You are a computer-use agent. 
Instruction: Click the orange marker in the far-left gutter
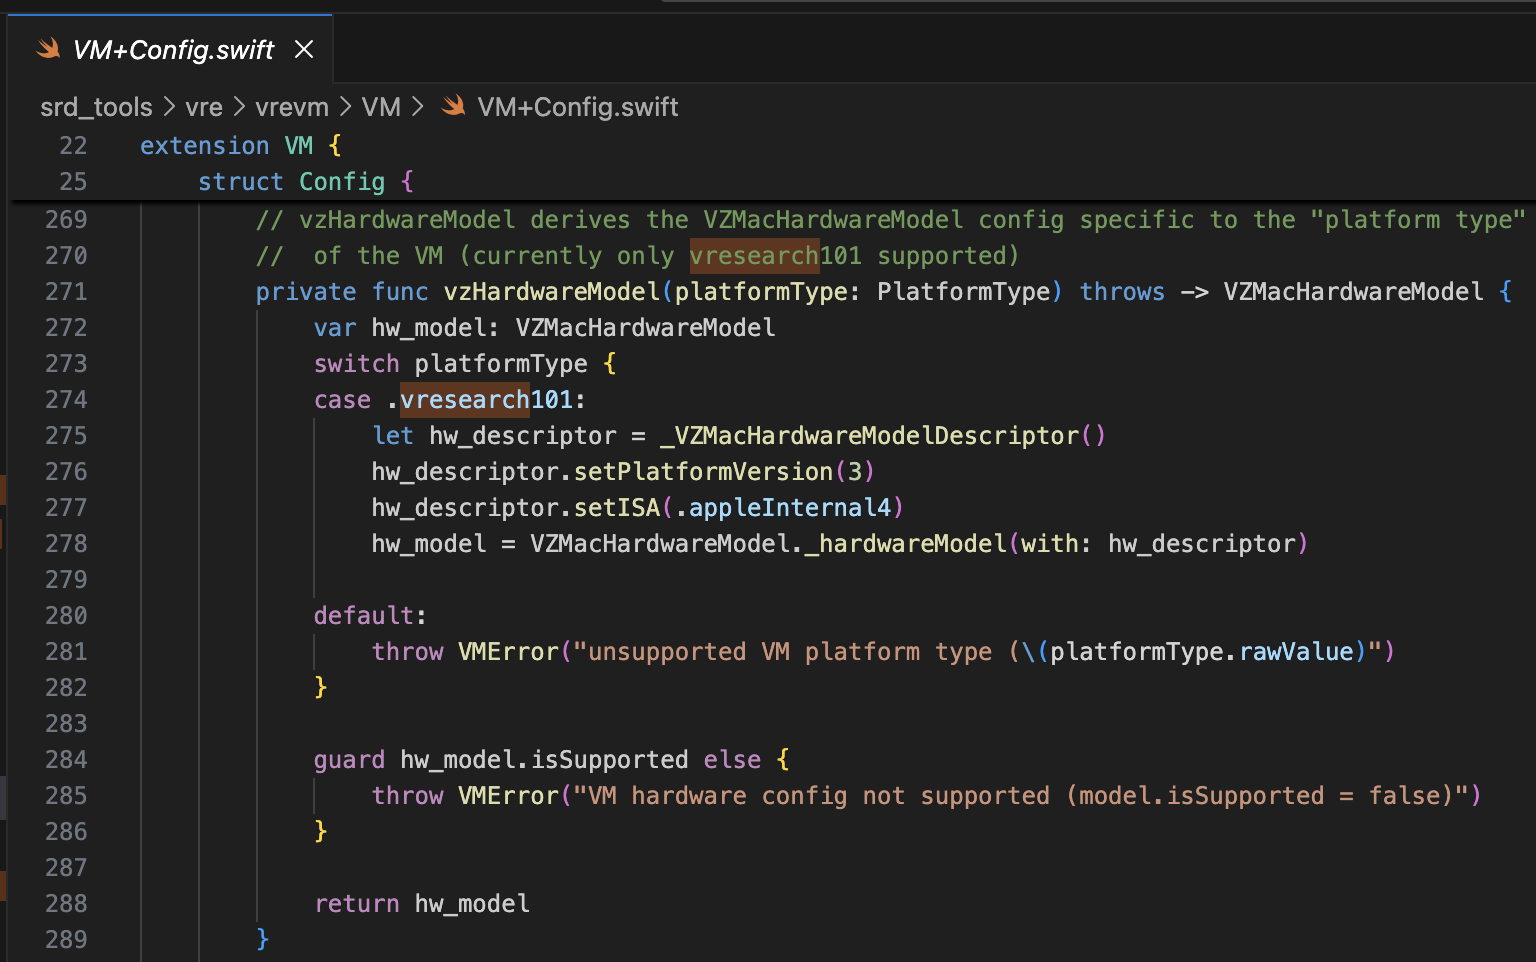tap(4, 490)
